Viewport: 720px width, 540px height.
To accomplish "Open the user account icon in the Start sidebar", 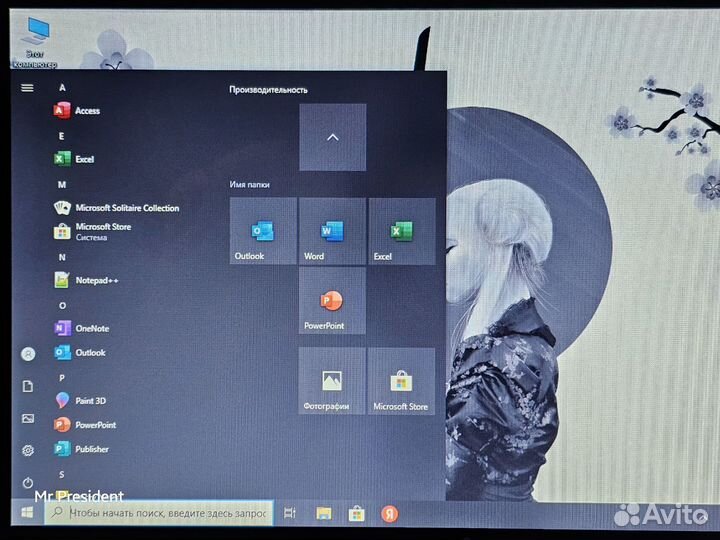I will pyautogui.click(x=28, y=354).
